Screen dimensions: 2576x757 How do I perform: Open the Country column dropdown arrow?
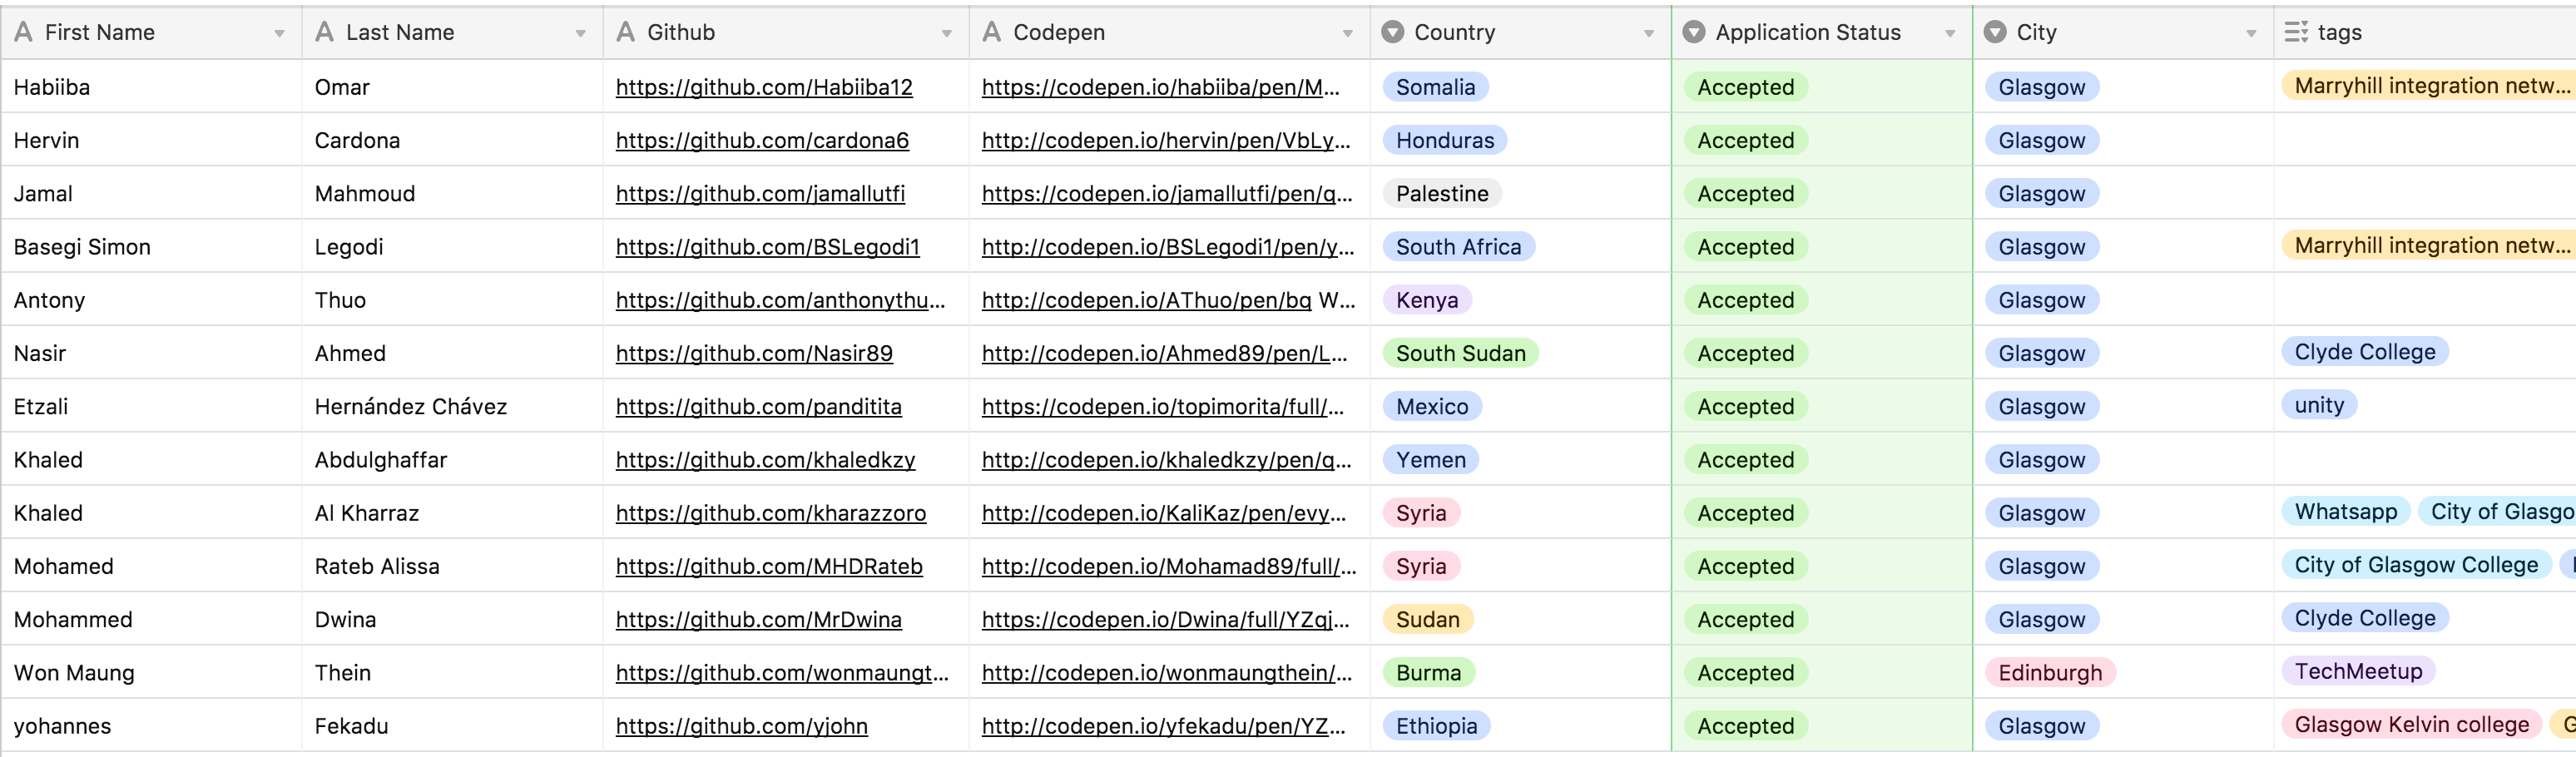click(x=1649, y=34)
